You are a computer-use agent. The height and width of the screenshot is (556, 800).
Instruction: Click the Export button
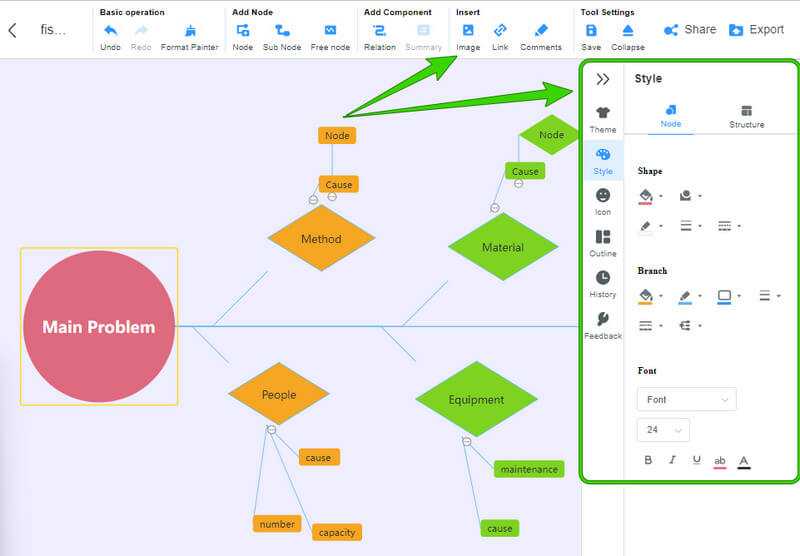coord(756,30)
